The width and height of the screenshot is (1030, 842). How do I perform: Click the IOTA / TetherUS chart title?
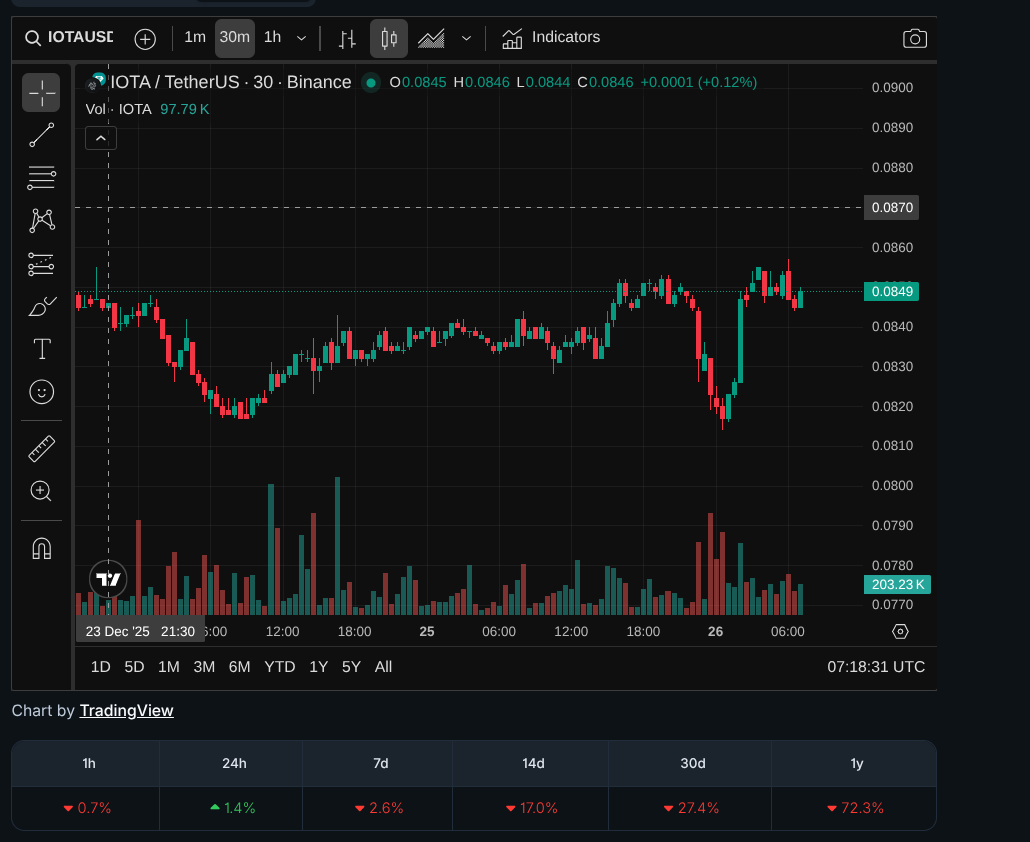pos(231,82)
